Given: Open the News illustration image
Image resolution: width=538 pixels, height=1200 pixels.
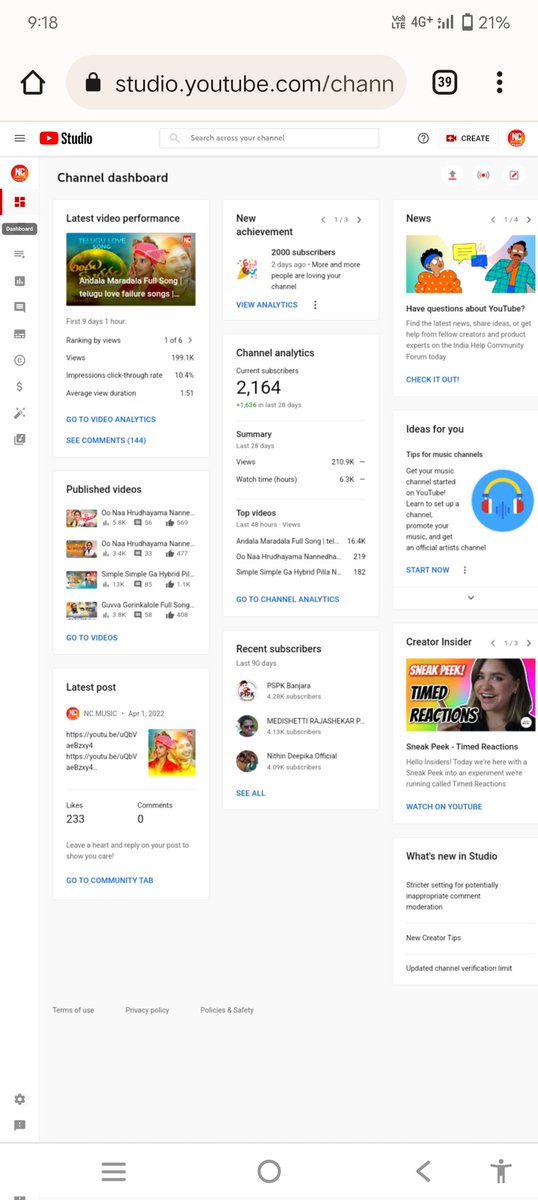Looking at the screenshot, I should [470, 264].
